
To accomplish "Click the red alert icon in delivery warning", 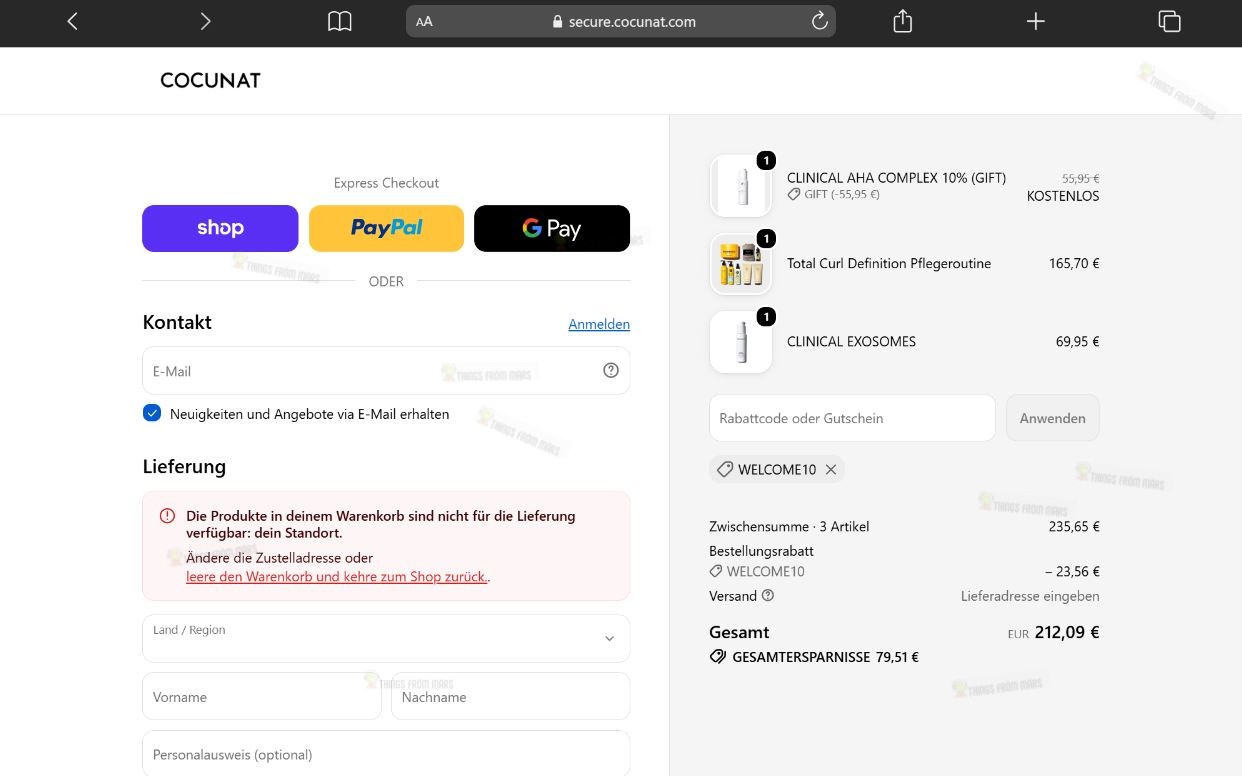I will coord(167,516).
